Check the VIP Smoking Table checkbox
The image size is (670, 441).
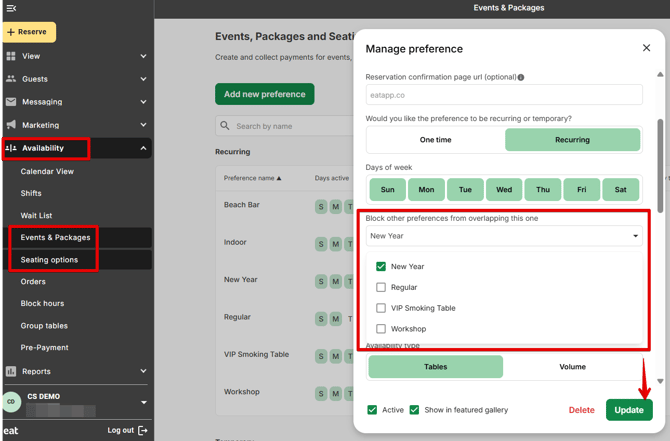pyautogui.click(x=381, y=308)
